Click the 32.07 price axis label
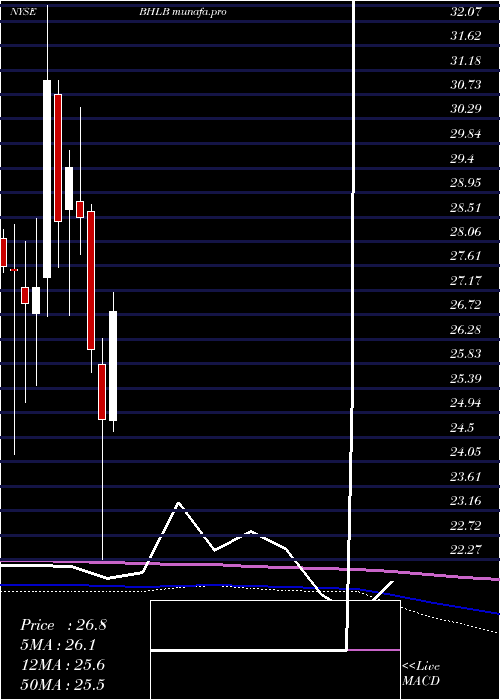The width and height of the screenshot is (500, 700). click(x=466, y=12)
